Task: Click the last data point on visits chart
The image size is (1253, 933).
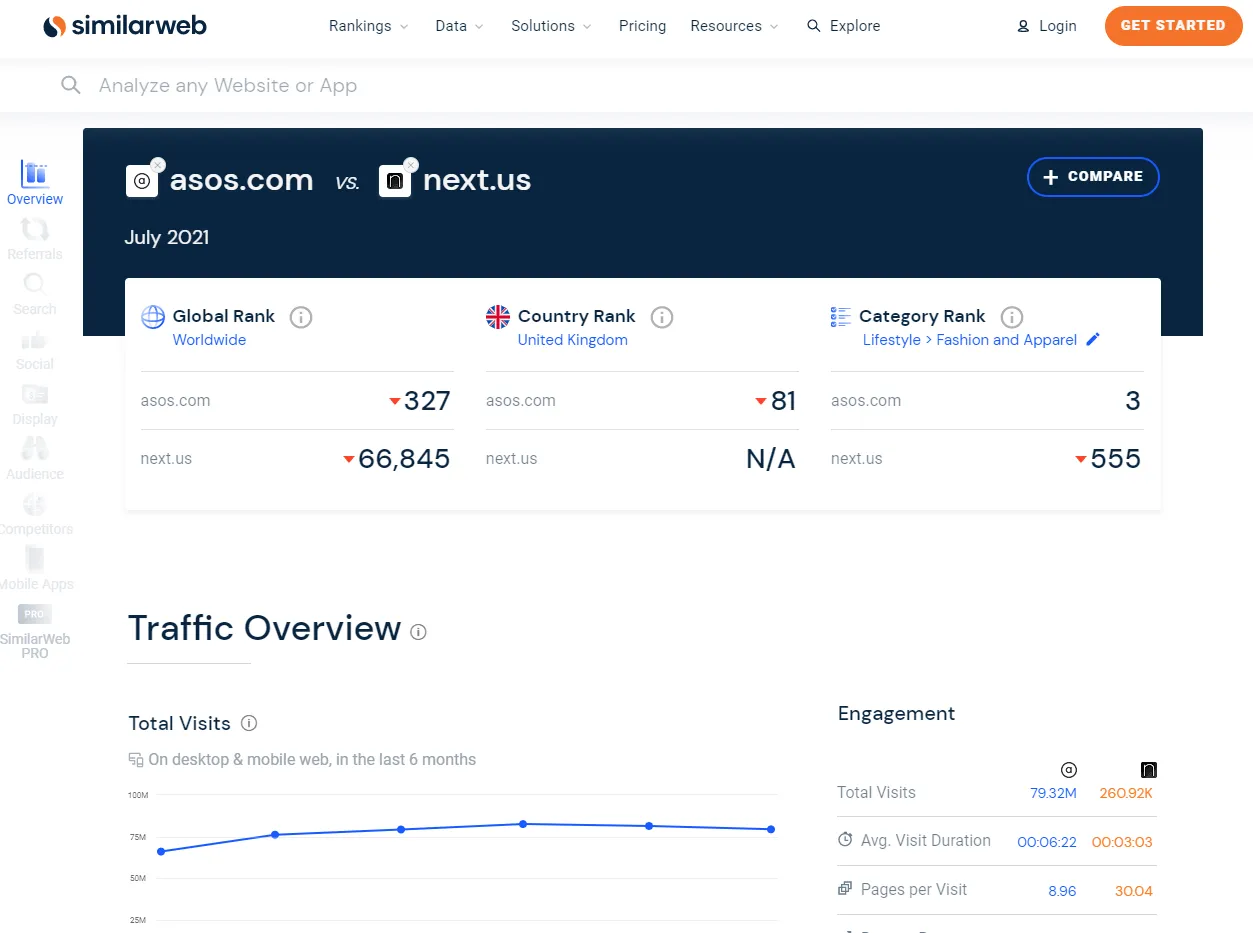Action: pyautogui.click(x=771, y=829)
